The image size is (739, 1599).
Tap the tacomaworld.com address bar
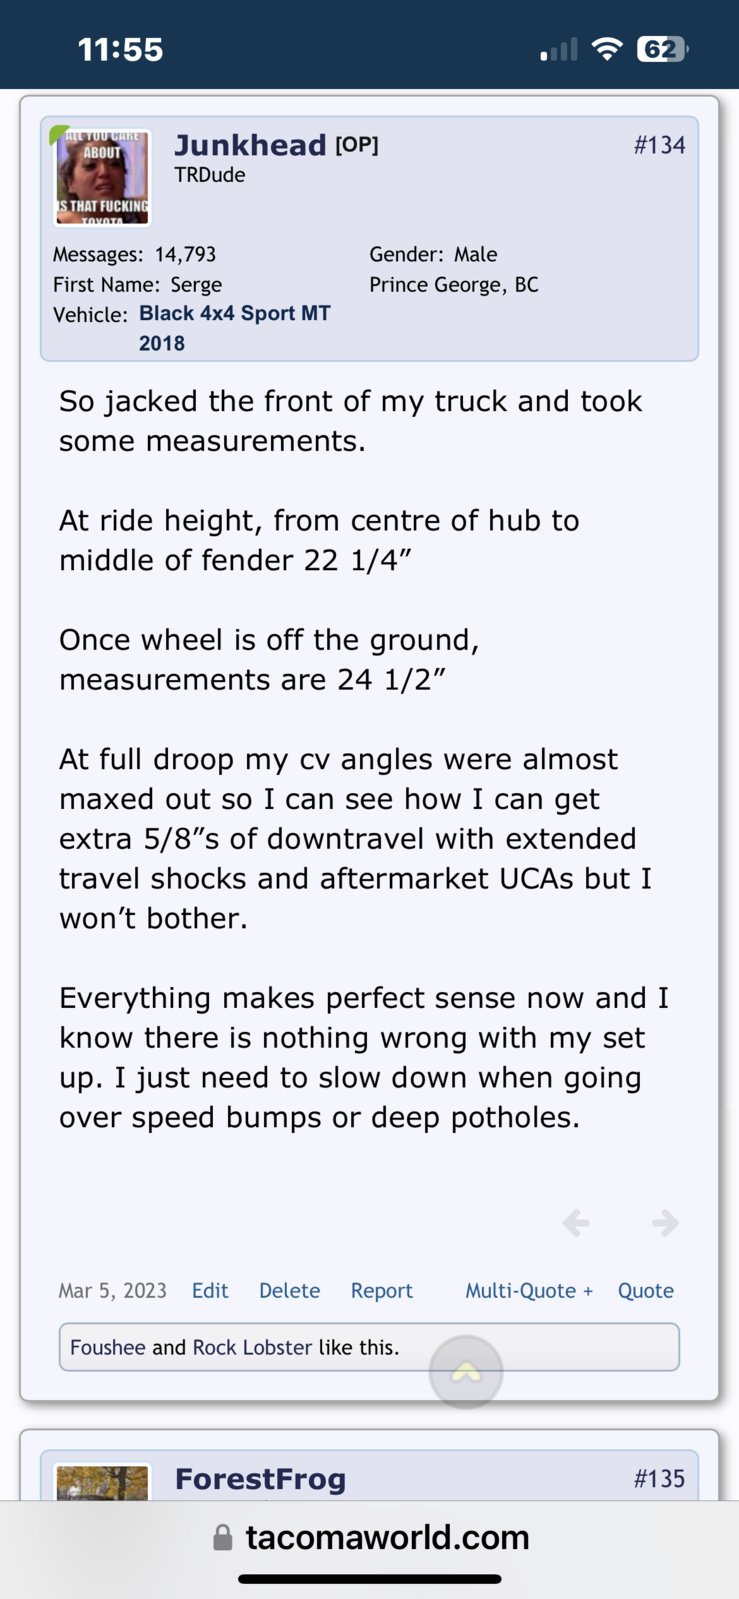click(370, 1537)
